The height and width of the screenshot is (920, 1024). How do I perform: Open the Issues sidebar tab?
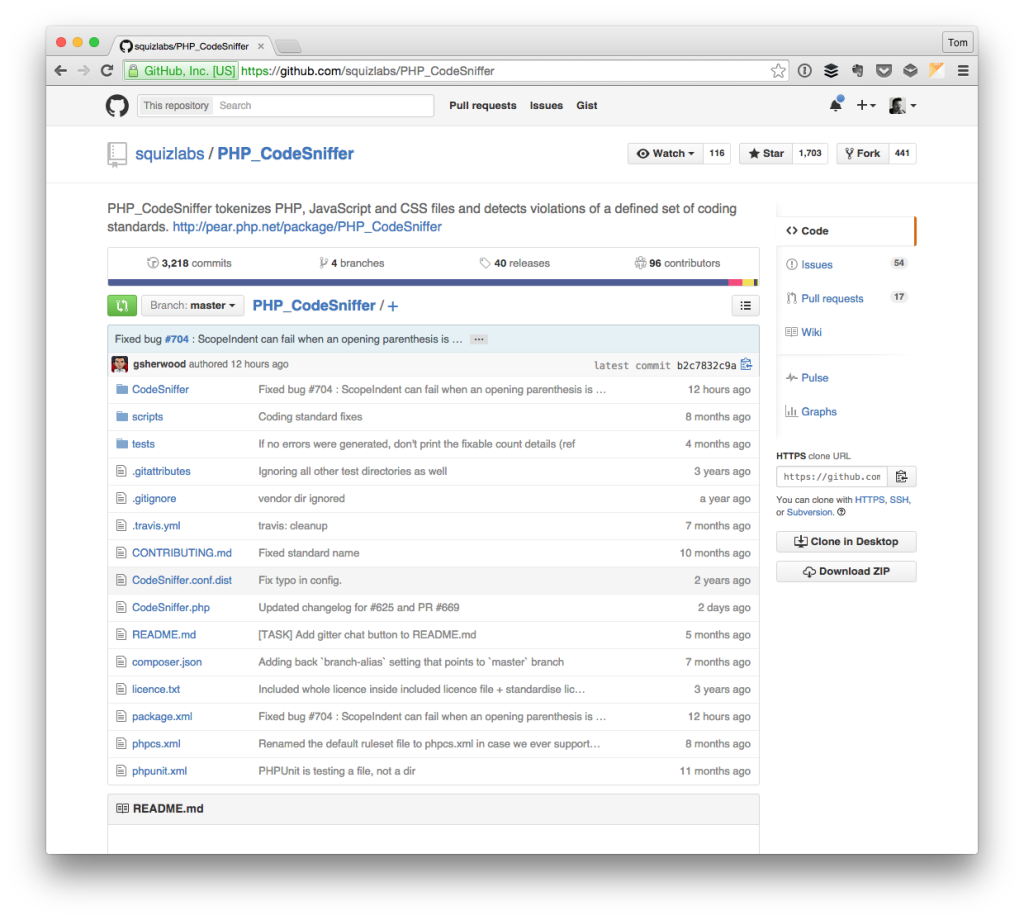coord(846,264)
